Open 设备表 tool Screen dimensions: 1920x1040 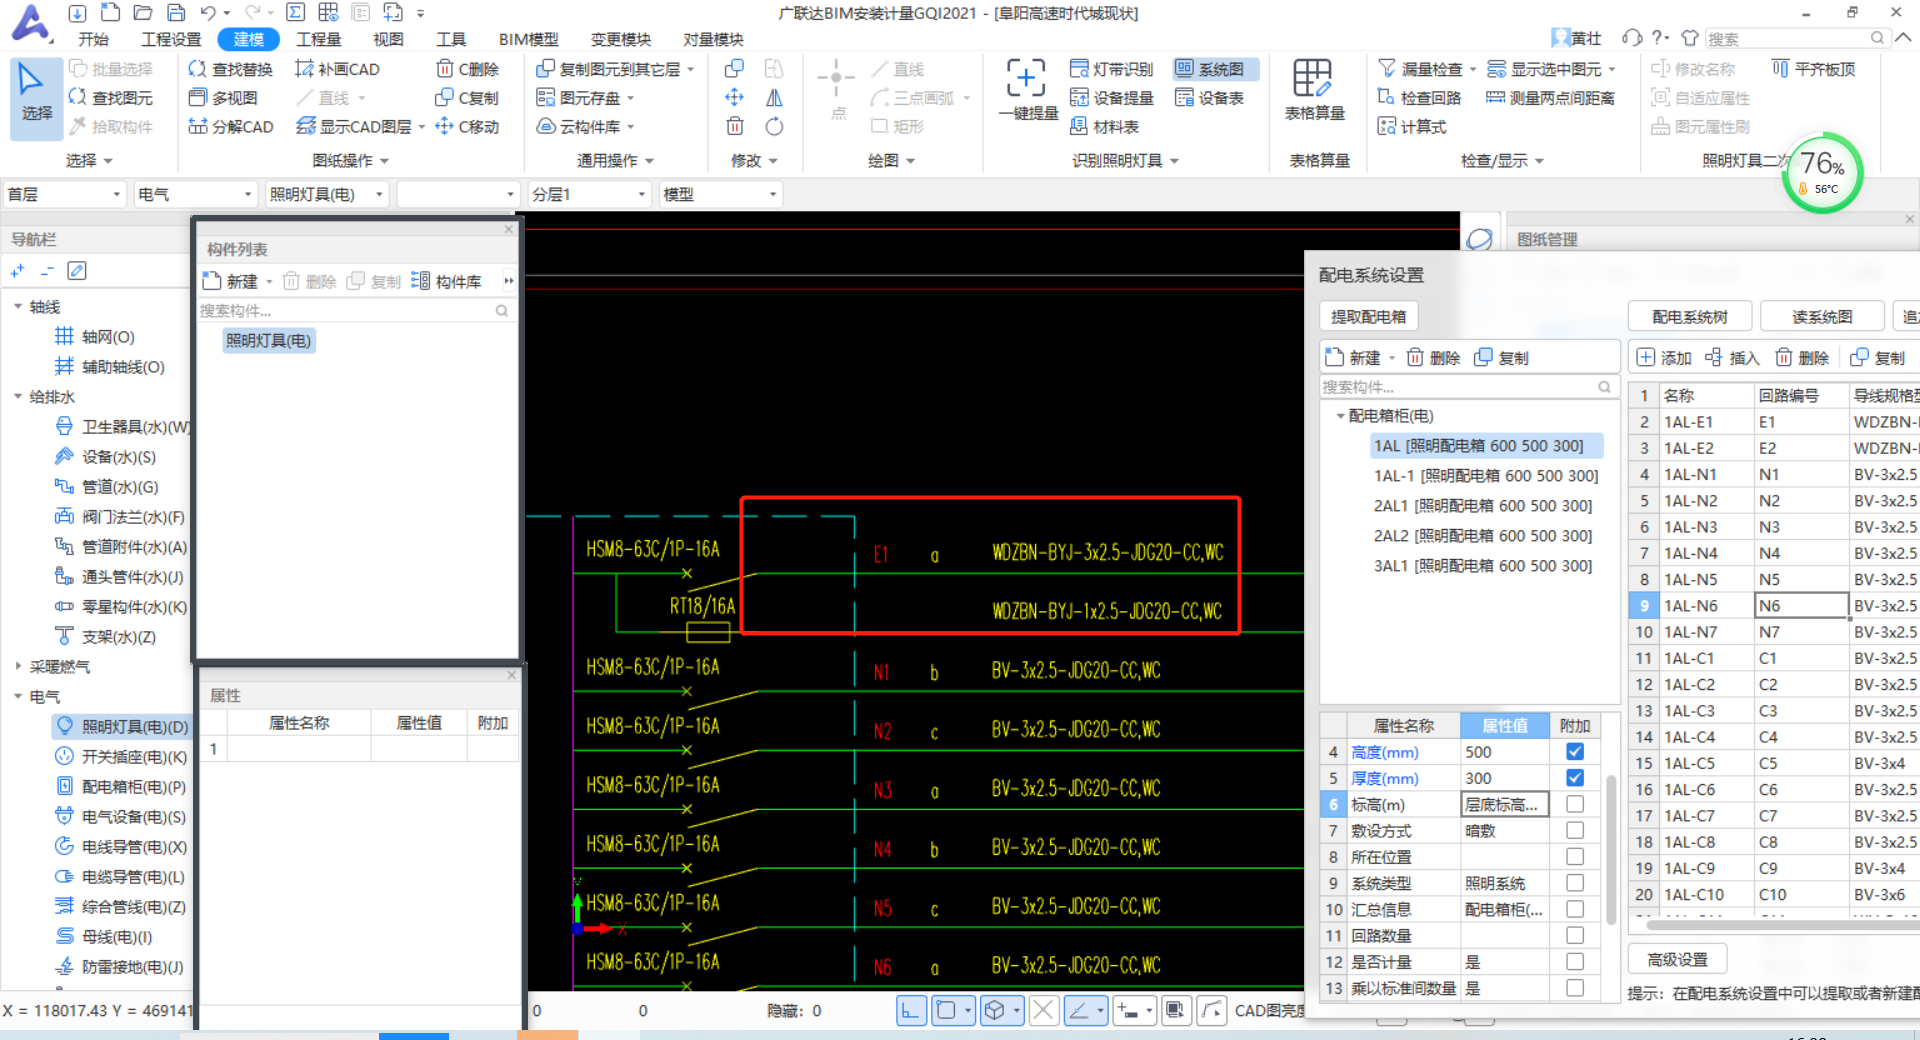[1210, 98]
